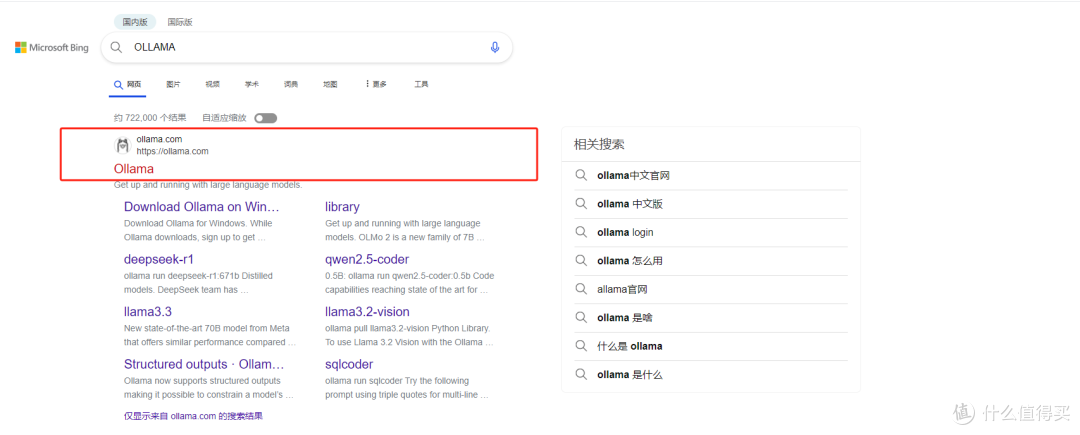1080x435 pixels.
Task: Open the 'llama3.2-vision' sublink
Action: coord(367,312)
